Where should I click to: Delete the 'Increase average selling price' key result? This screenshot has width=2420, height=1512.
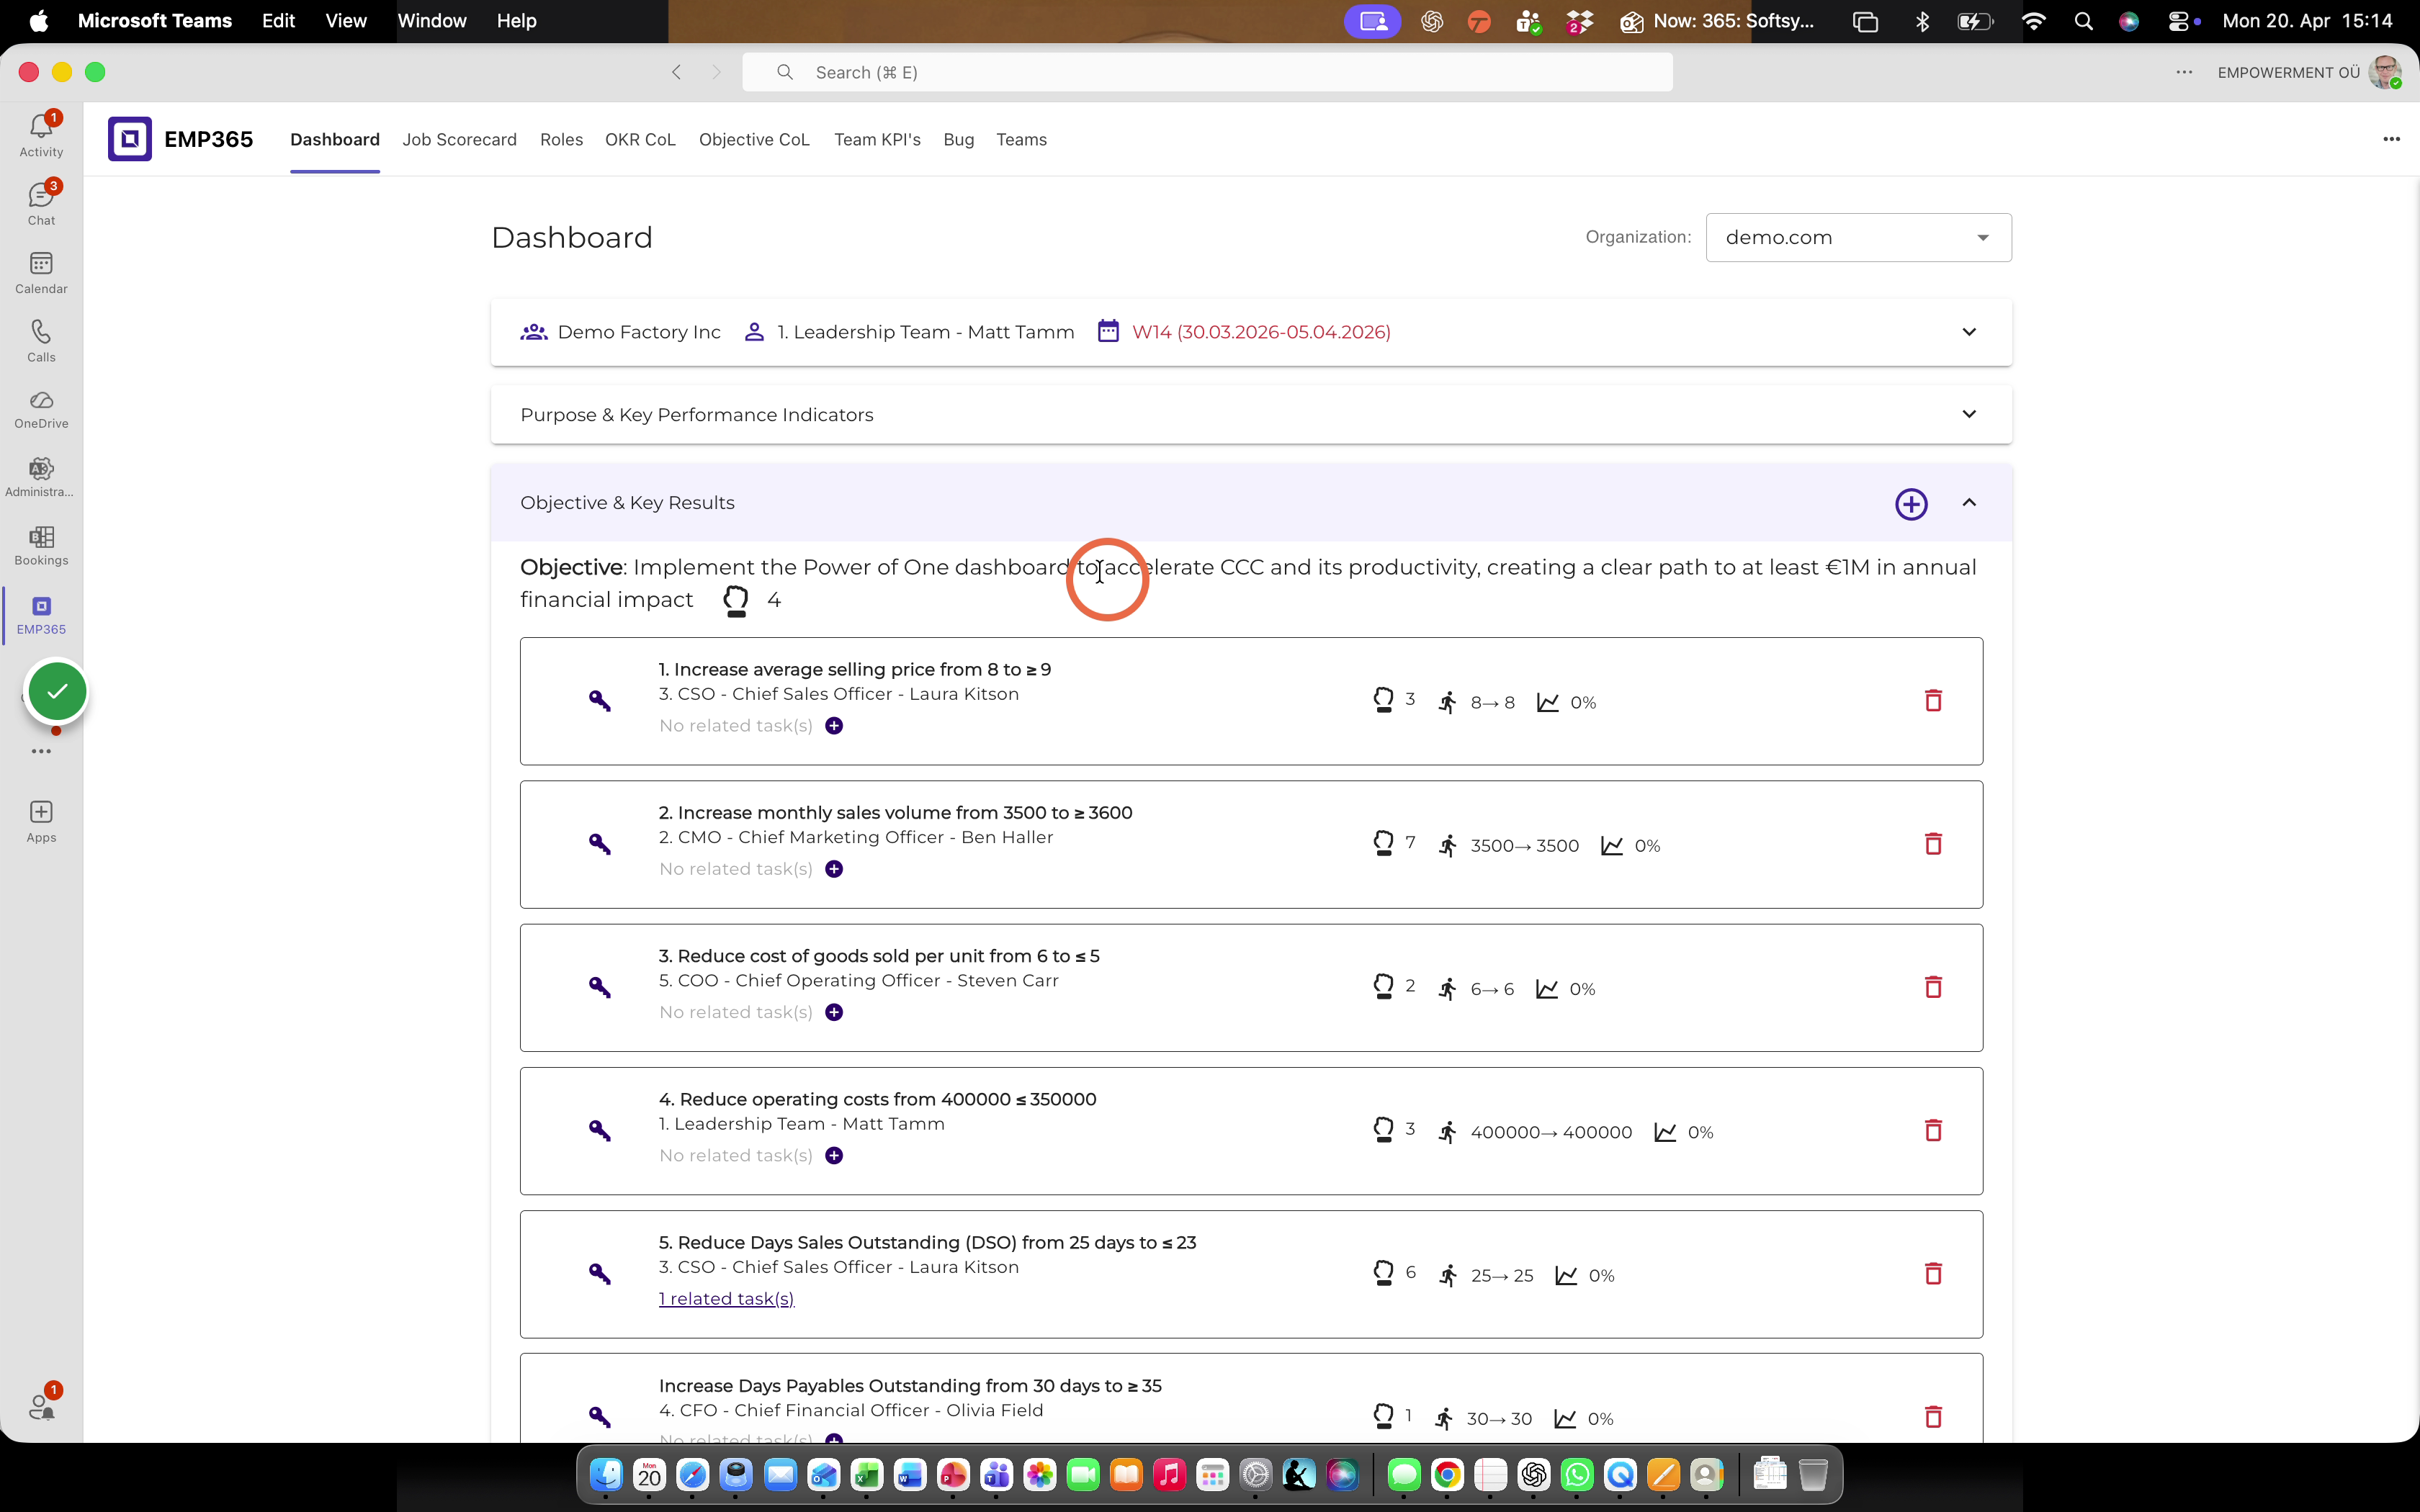(x=1933, y=701)
